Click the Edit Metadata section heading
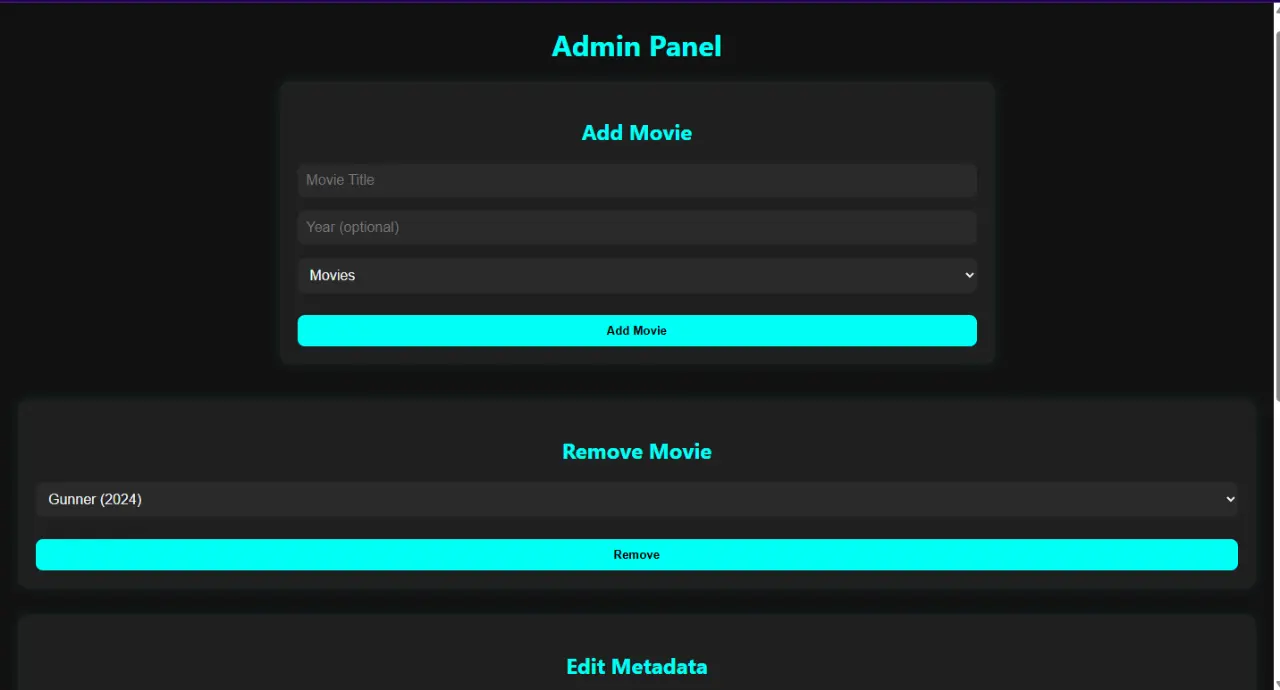 (637, 667)
